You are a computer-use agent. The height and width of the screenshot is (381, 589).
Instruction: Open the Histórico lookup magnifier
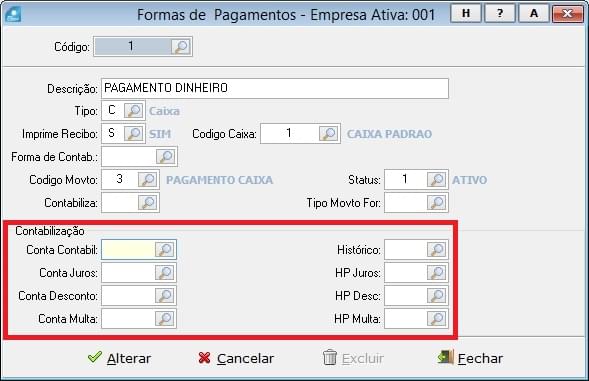[x=436, y=249]
